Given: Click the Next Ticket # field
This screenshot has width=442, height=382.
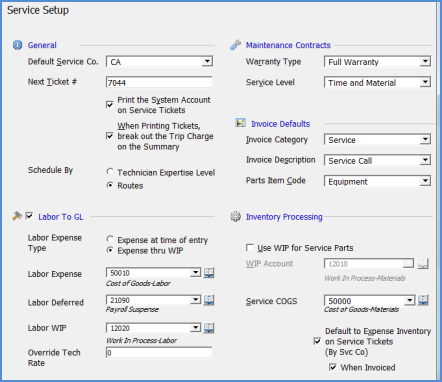Looking at the screenshot, I should (x=159, y=82).
